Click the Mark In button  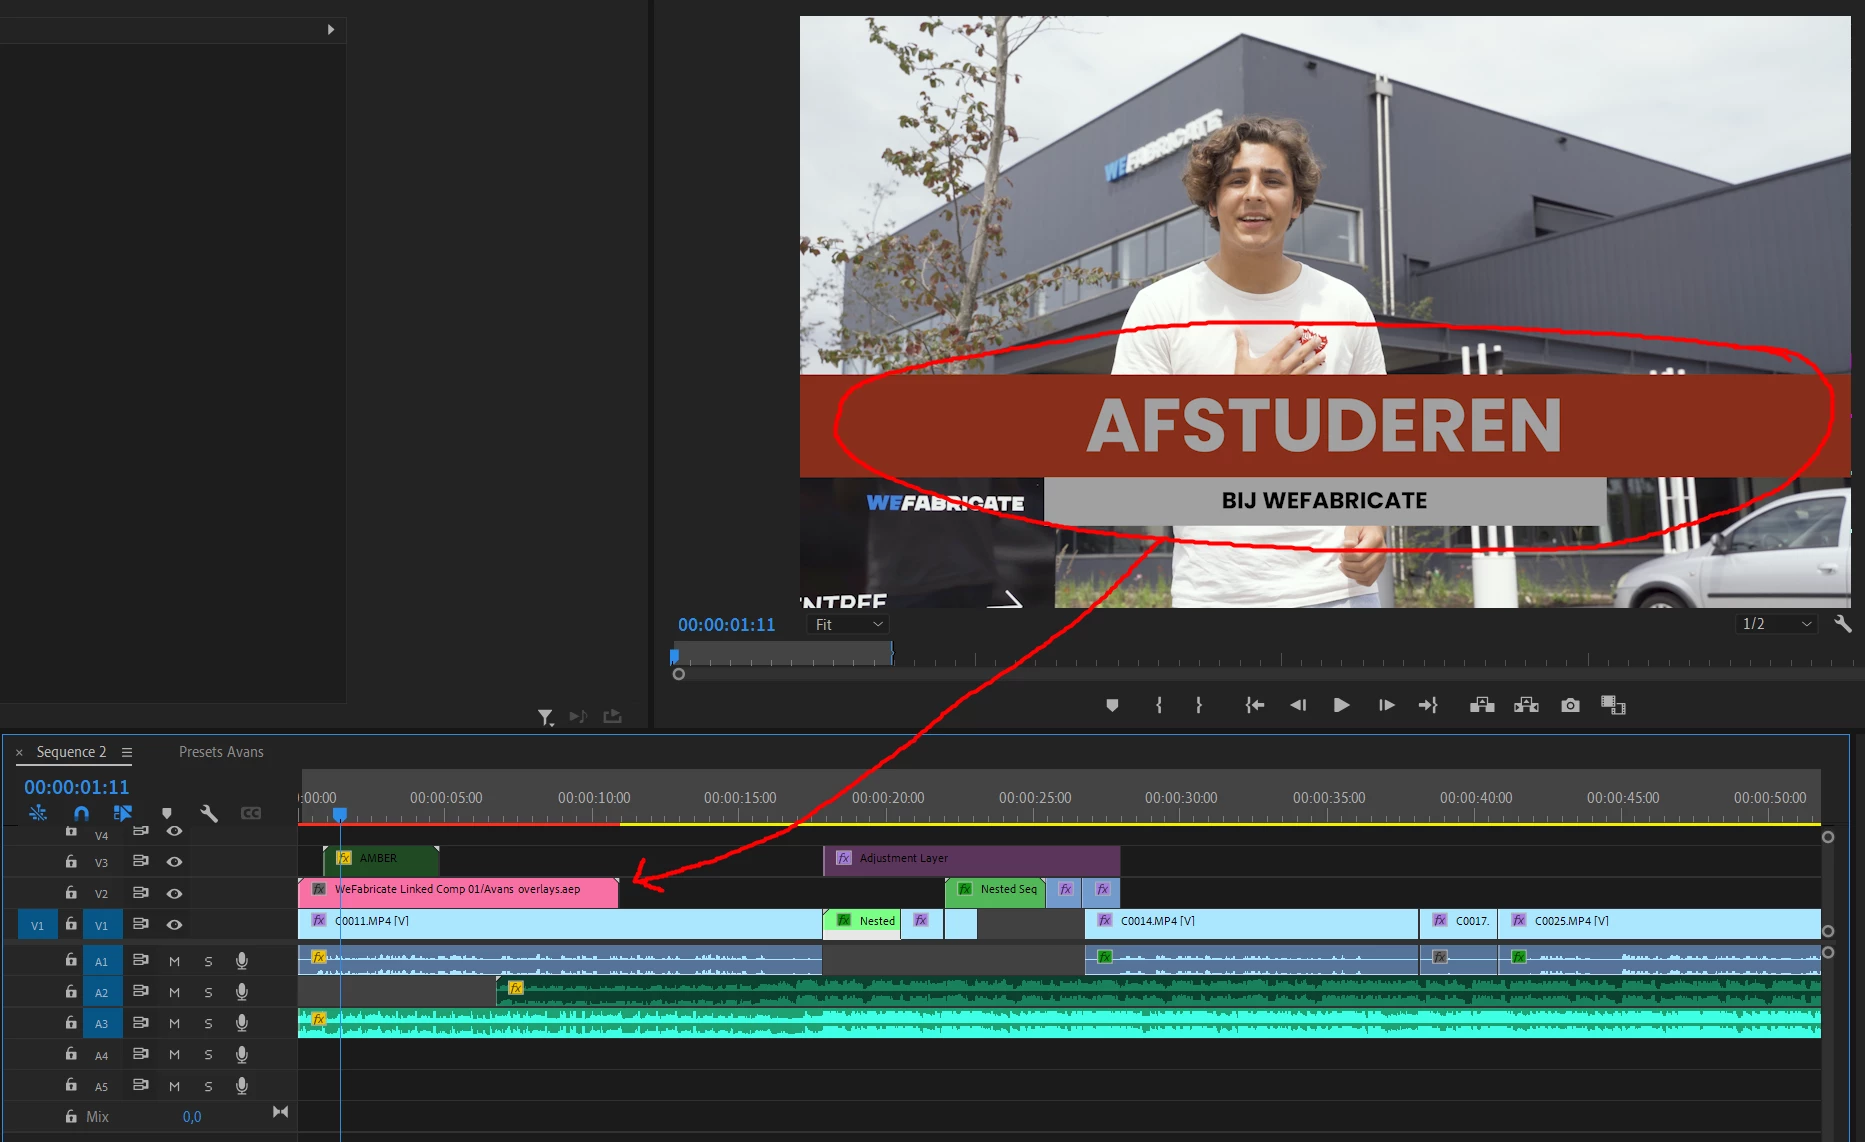tap(1158, 705)
